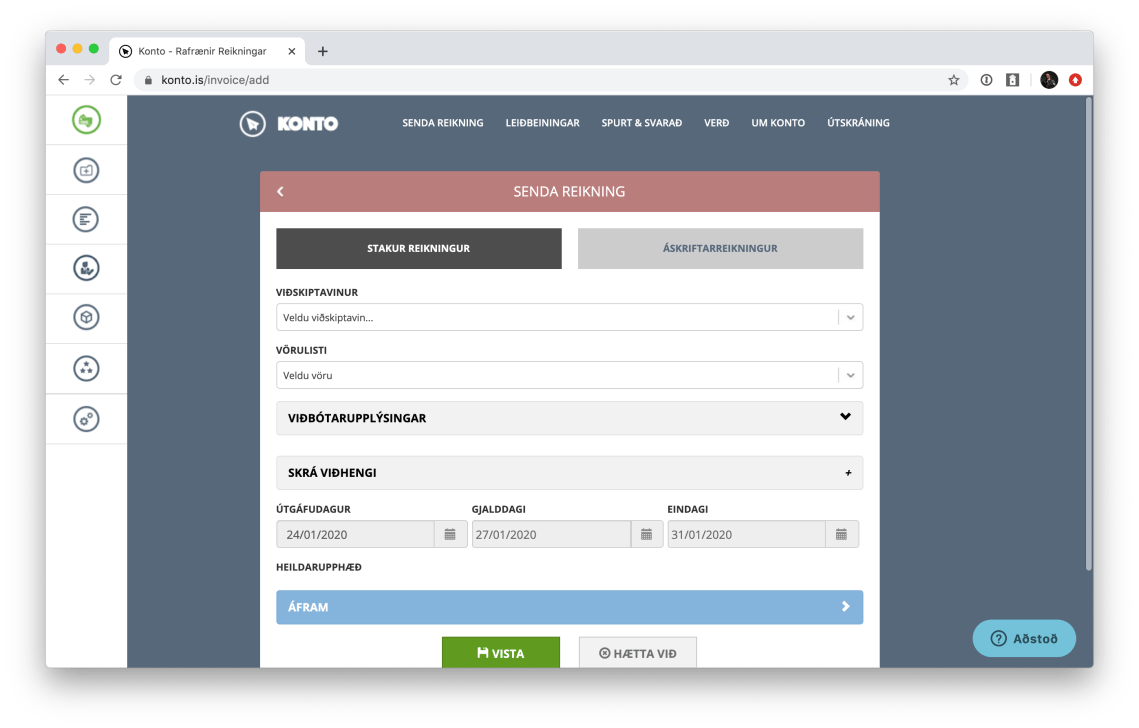
Task: Open the list lines icon in sidebar
Action: 86,219
